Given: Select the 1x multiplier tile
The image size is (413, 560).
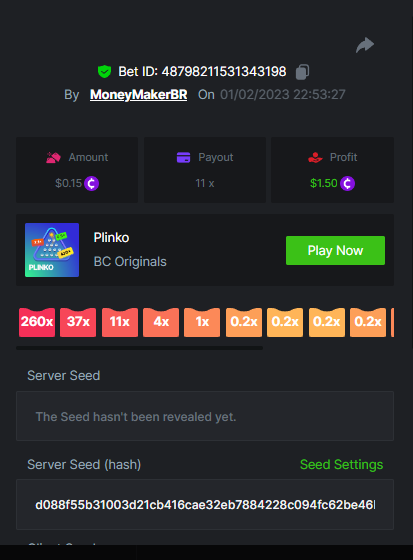Looking at the screenshot, I should [x=202, y=322].
